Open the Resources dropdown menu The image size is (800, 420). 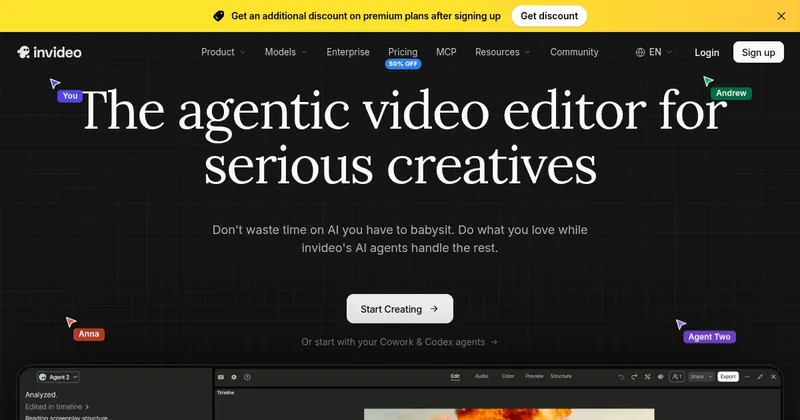pos(503,52)
